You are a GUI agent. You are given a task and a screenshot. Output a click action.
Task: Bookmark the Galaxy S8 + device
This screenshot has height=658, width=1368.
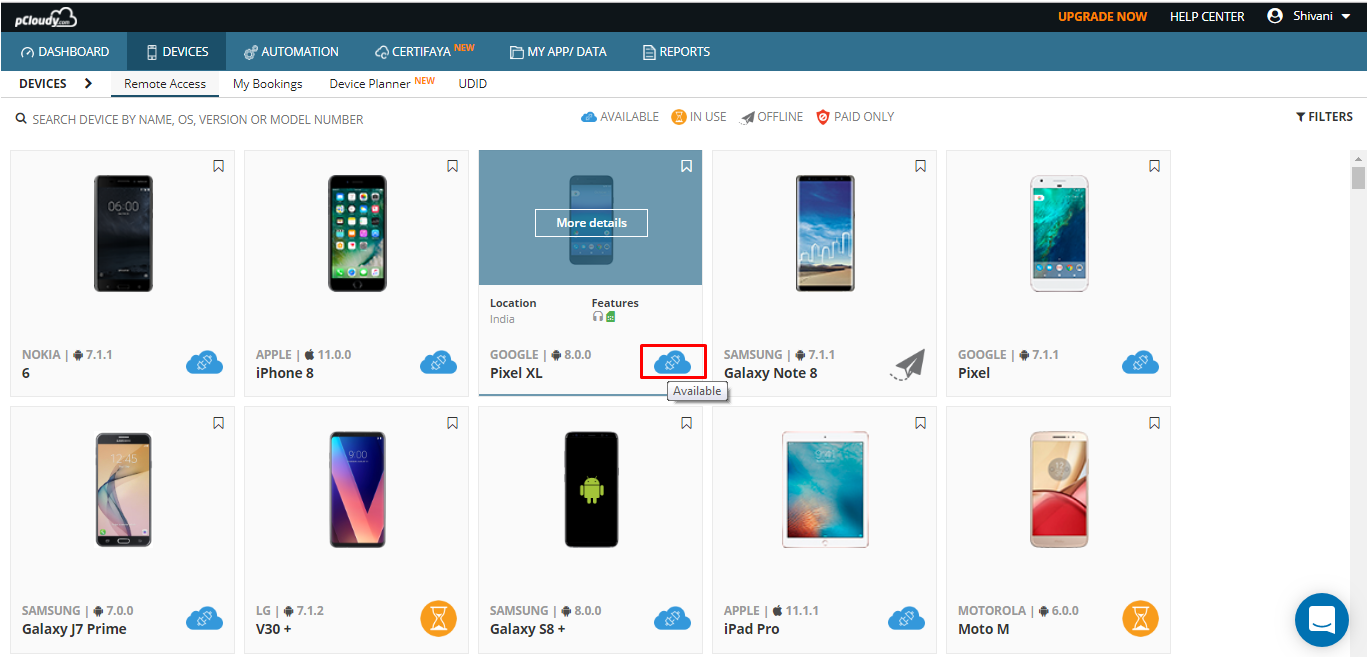687,423
